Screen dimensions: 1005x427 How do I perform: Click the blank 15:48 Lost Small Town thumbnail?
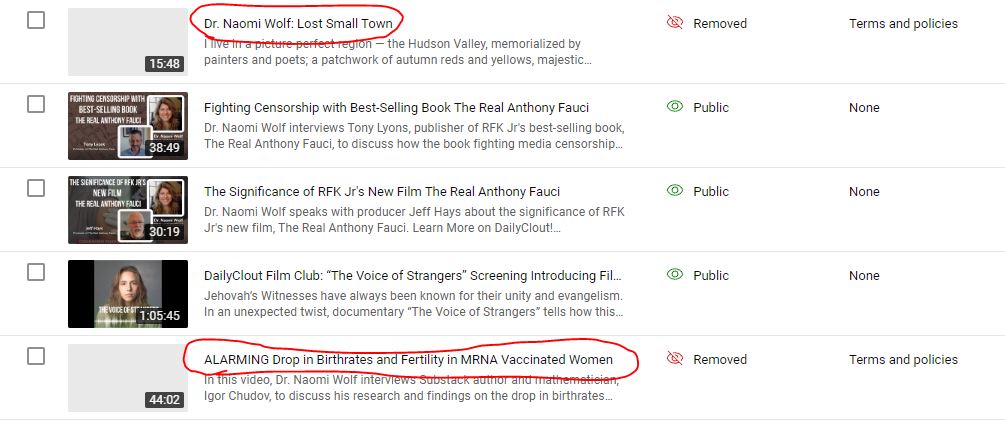[x=127, y=42]
